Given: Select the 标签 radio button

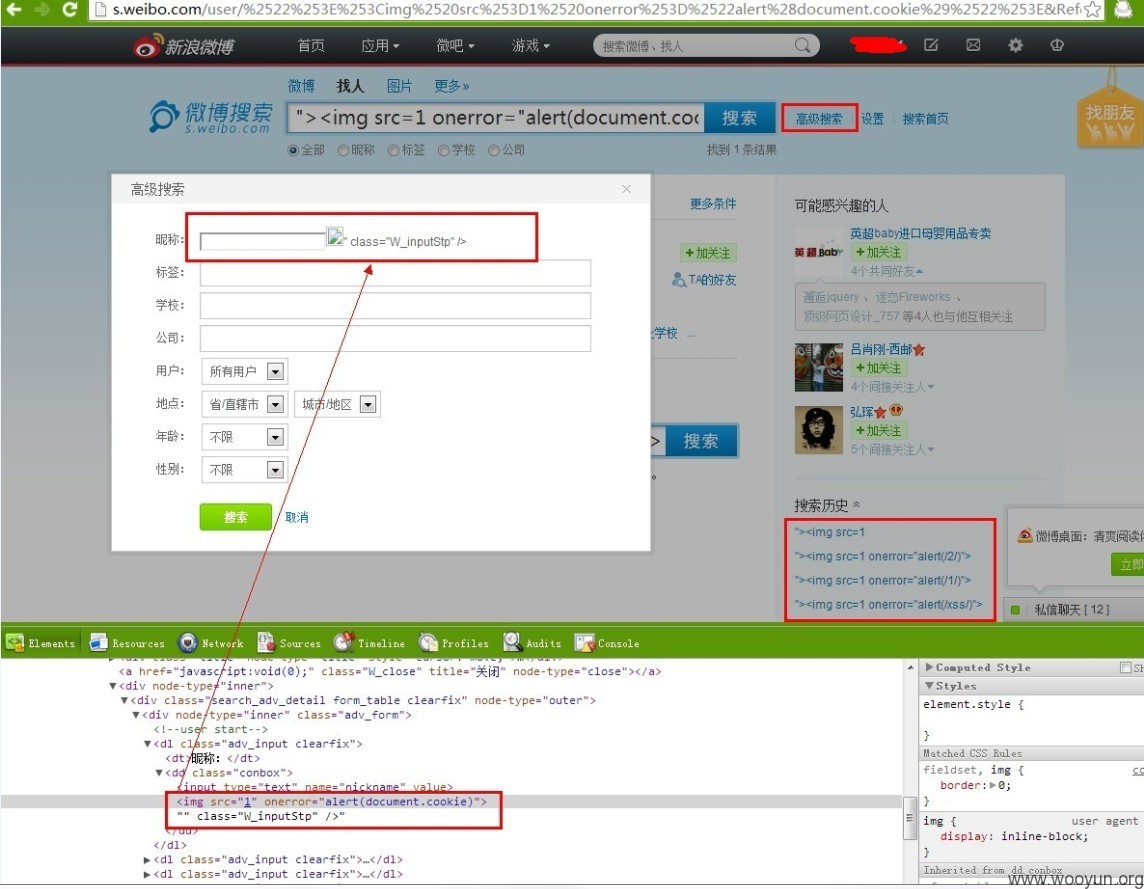Looking at the screenshot, I should click(393, 150).
